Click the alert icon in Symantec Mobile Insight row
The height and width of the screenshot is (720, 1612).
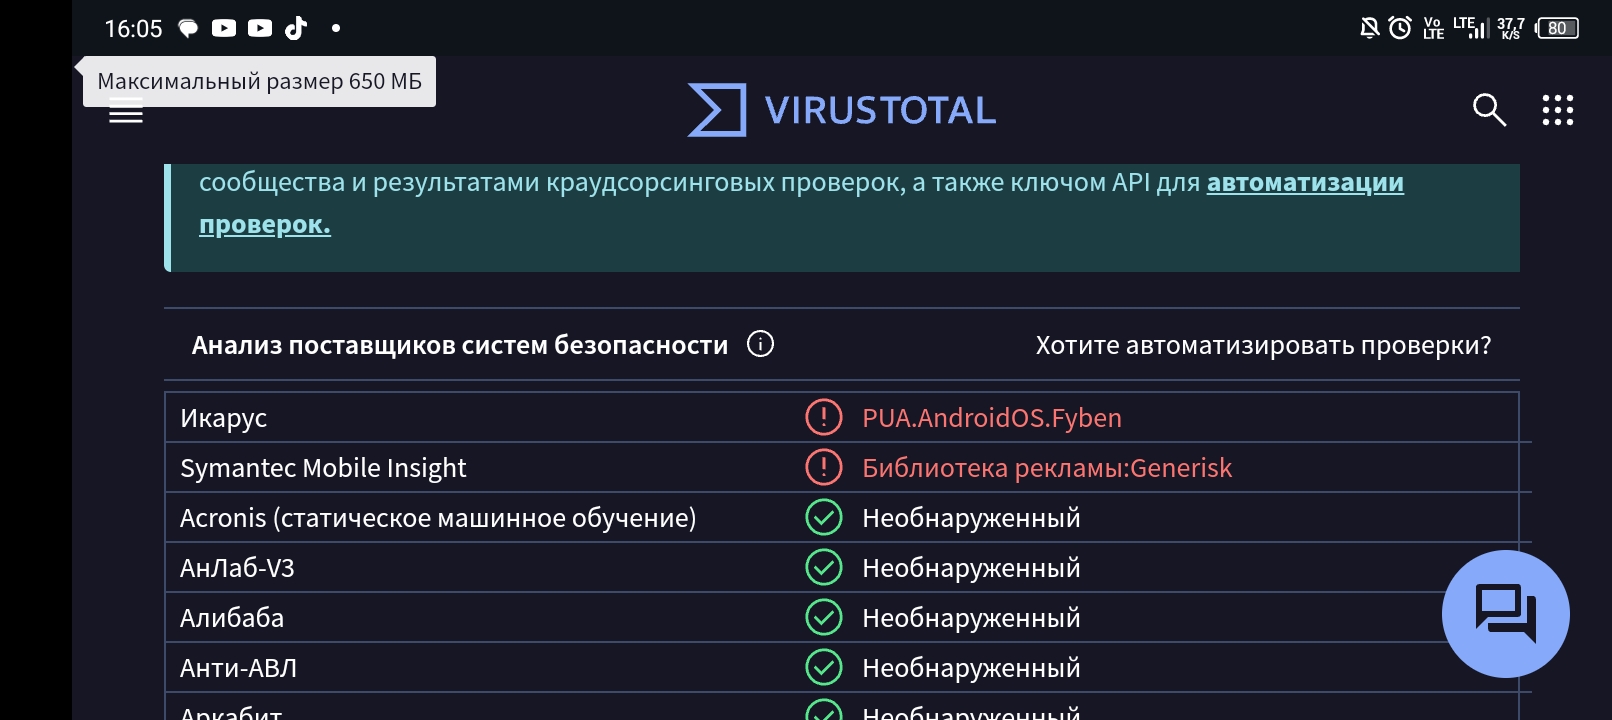pyautogui.click(x=824, y=467)
